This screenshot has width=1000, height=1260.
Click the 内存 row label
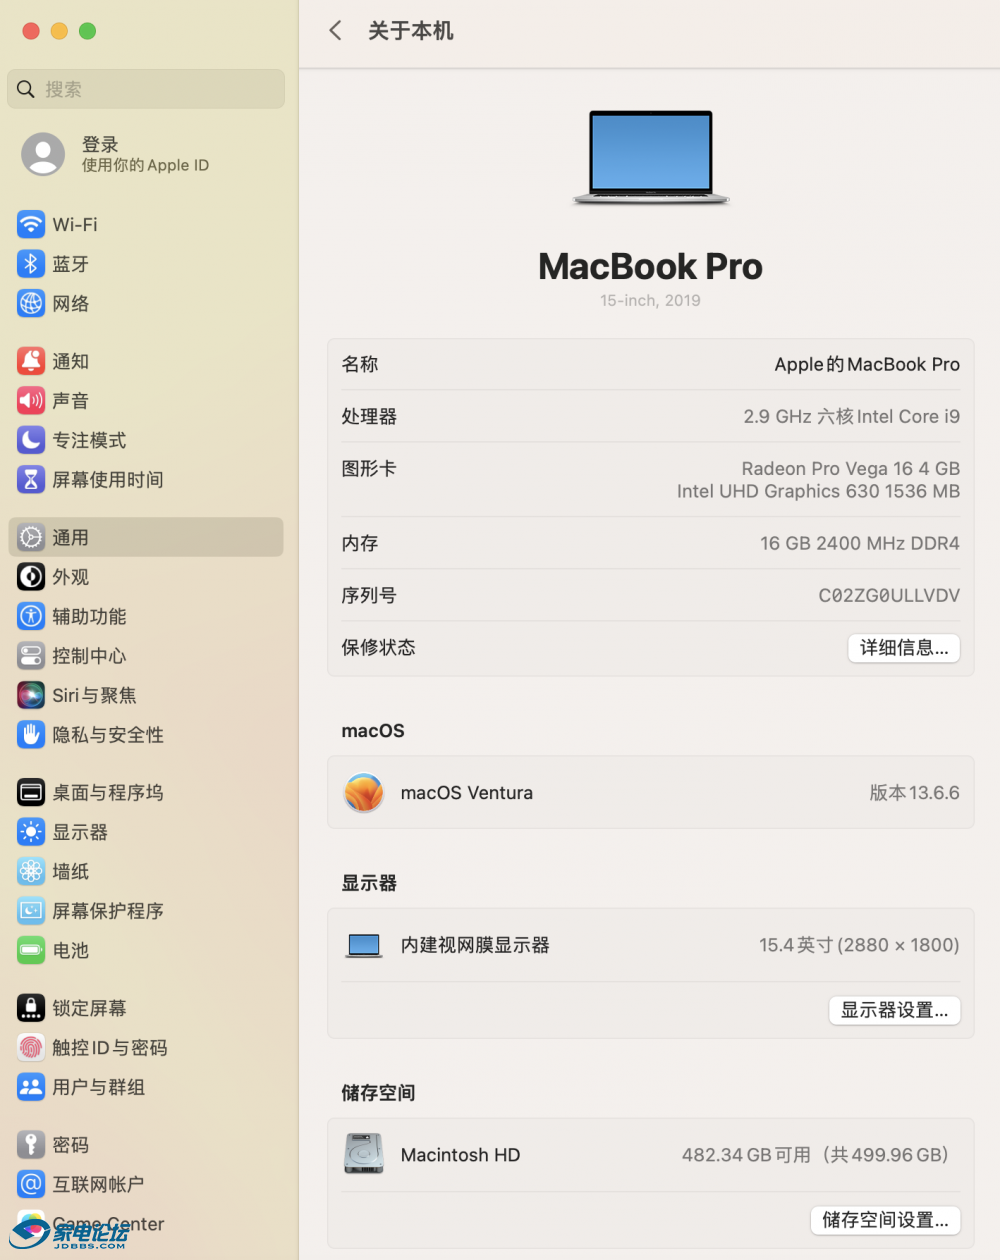pos(359,544)
